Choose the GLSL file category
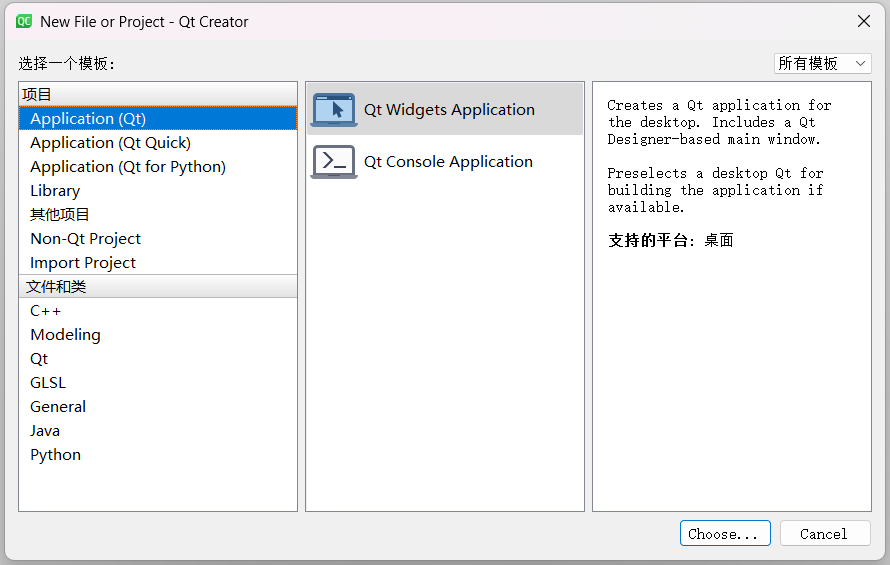The width and height of the screenshot is (890, 565). [158, 382]
